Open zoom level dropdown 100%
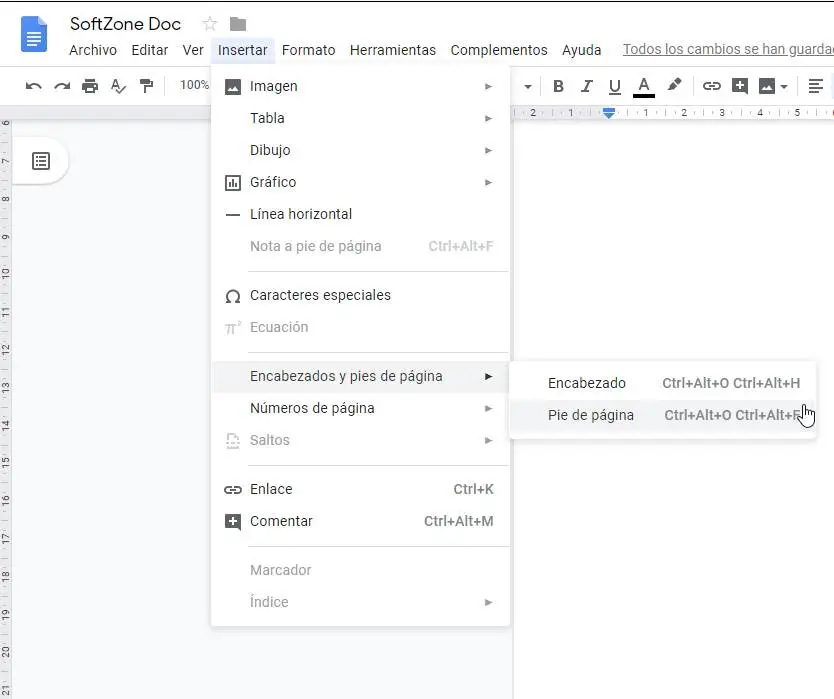This screenshot has height=699, width=834. [x=194, y=85]
